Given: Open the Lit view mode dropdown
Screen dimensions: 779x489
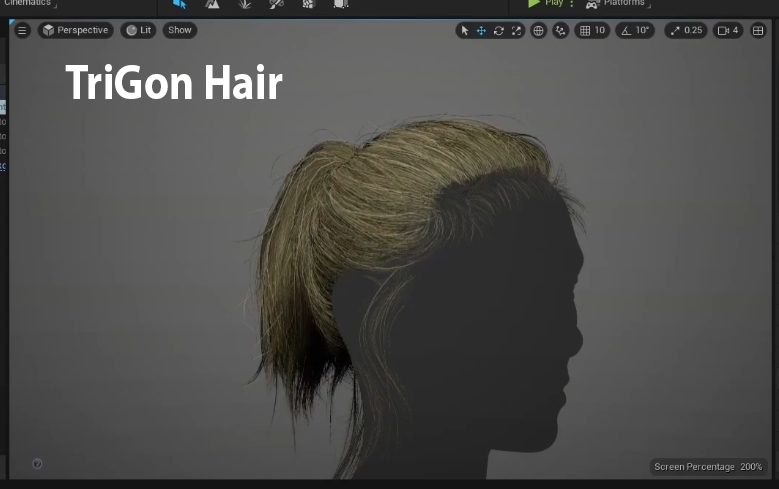Looking at the screenshot, I should click(x=139, y=30).
